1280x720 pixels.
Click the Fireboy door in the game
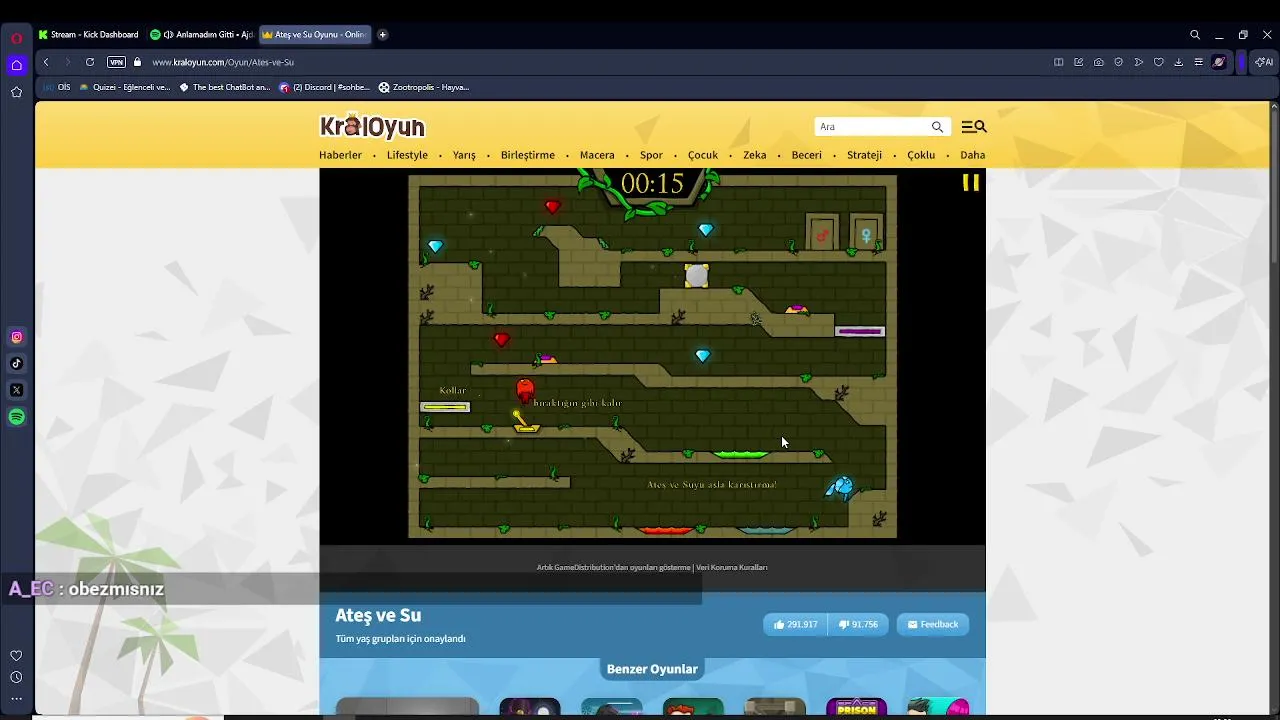pyautogui.click(x=822, y=232)
